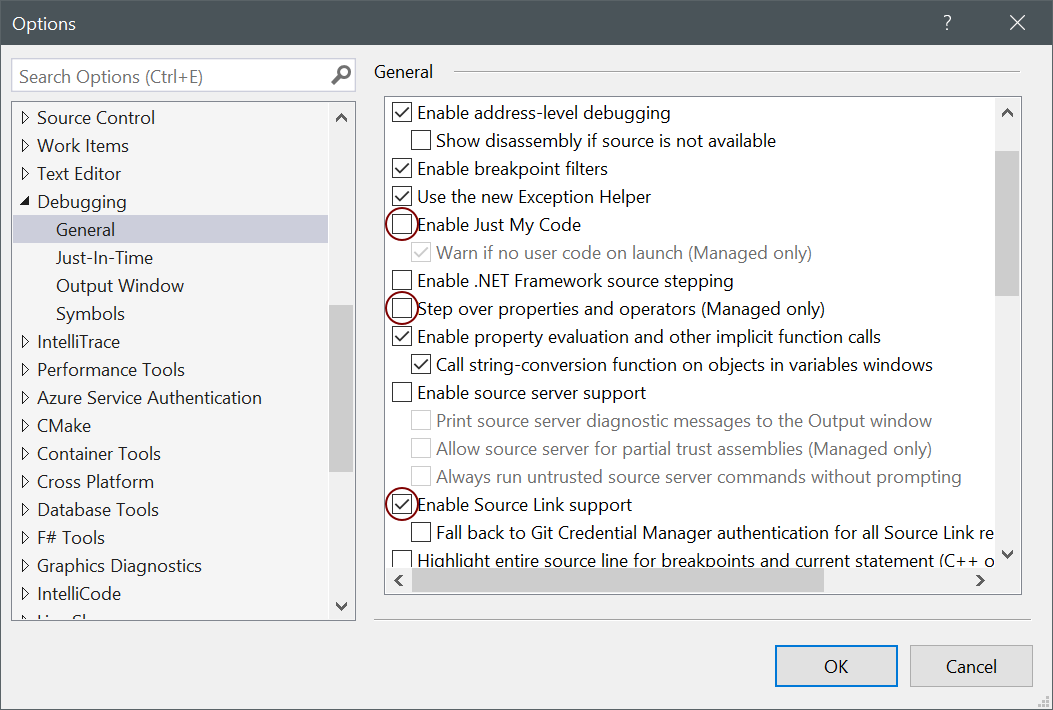Toggle Use the new Exception Helper

point(402,196)
